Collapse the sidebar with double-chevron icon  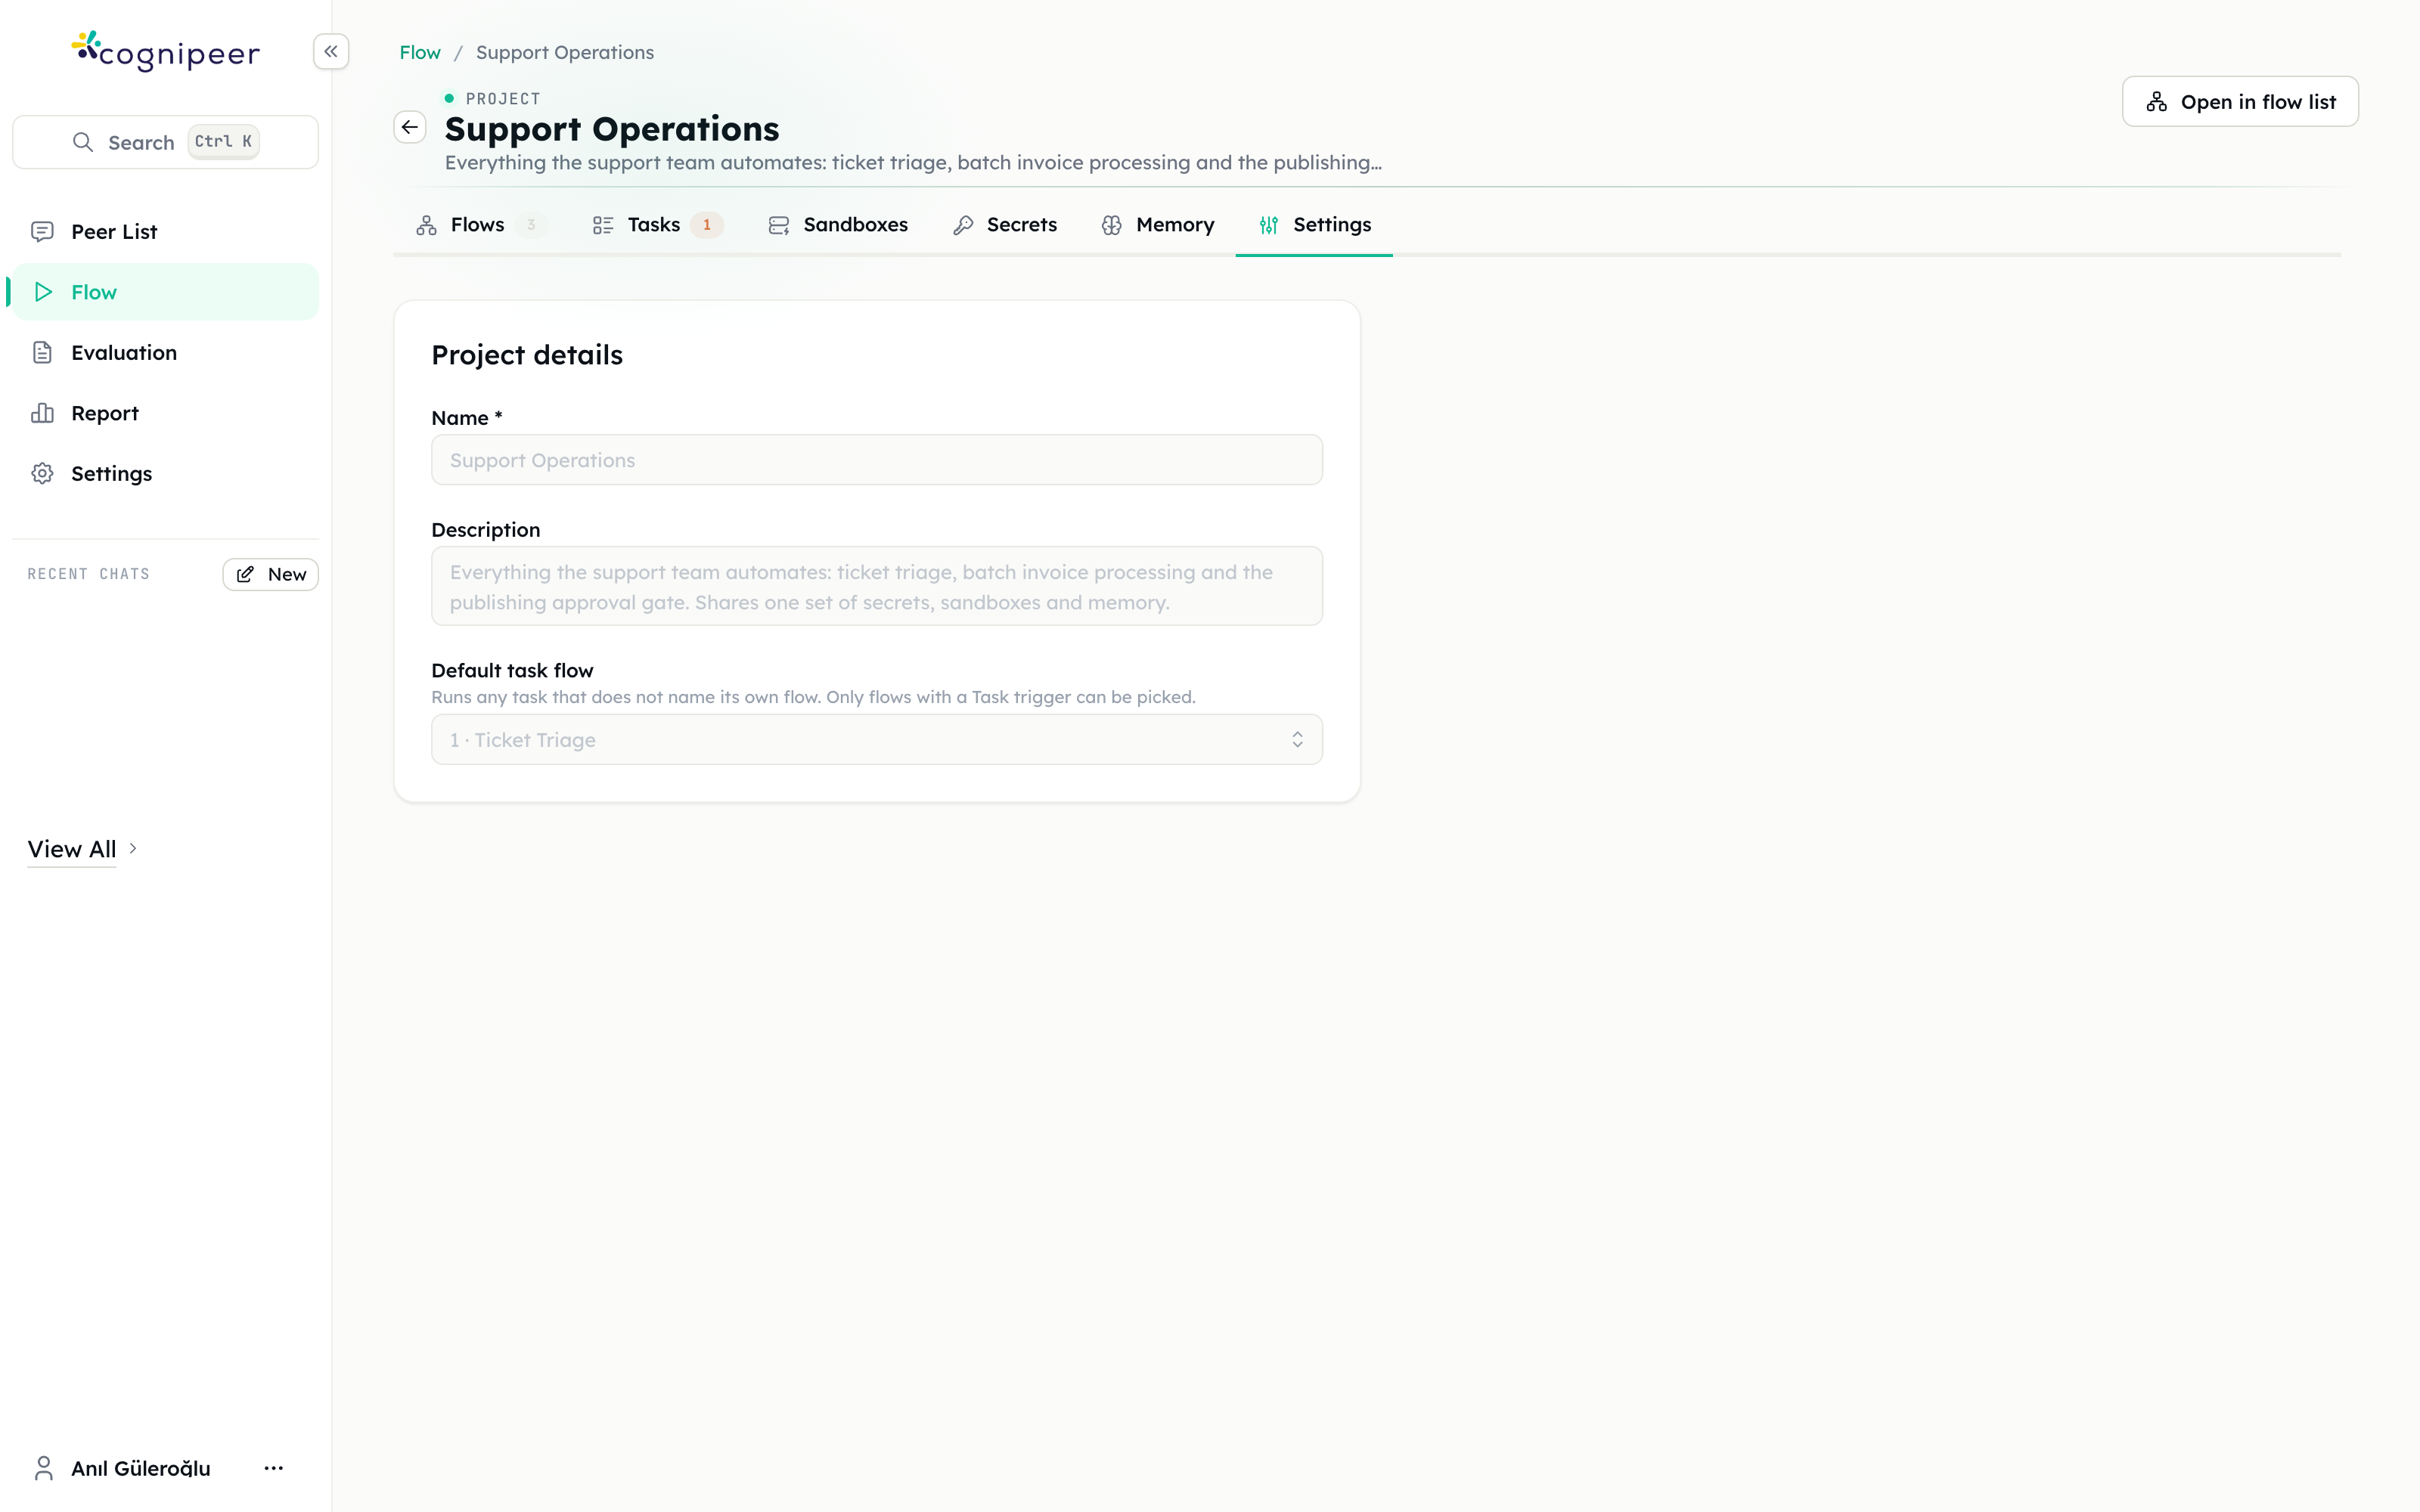click(x=331, y=51)
